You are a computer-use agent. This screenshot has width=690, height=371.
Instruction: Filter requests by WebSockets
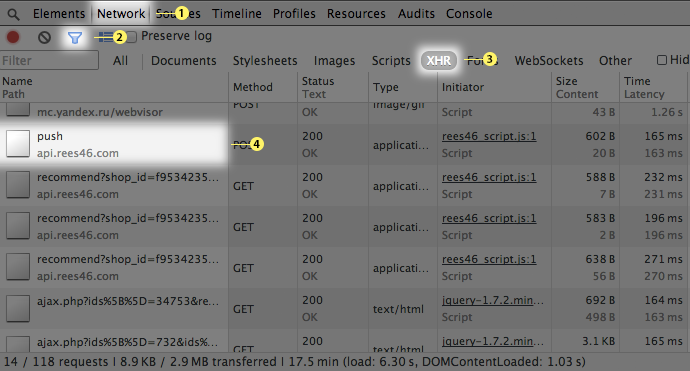pyautogui.click(x=549, y=60)
